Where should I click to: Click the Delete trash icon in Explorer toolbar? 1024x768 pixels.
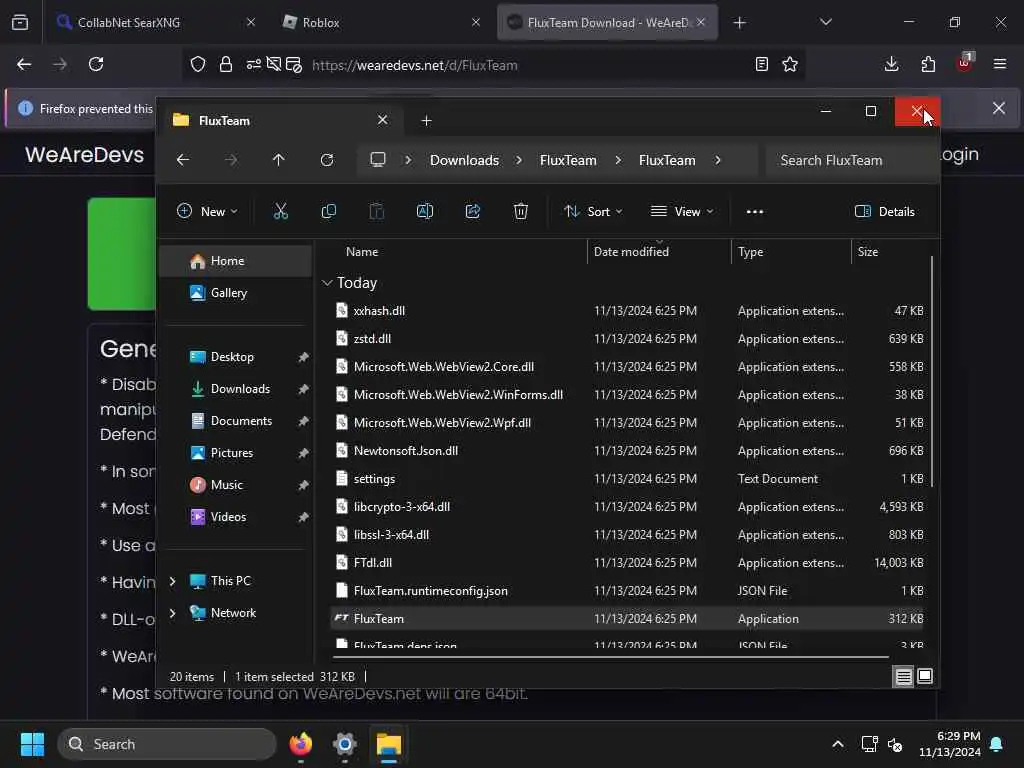[x=520, y=211]
